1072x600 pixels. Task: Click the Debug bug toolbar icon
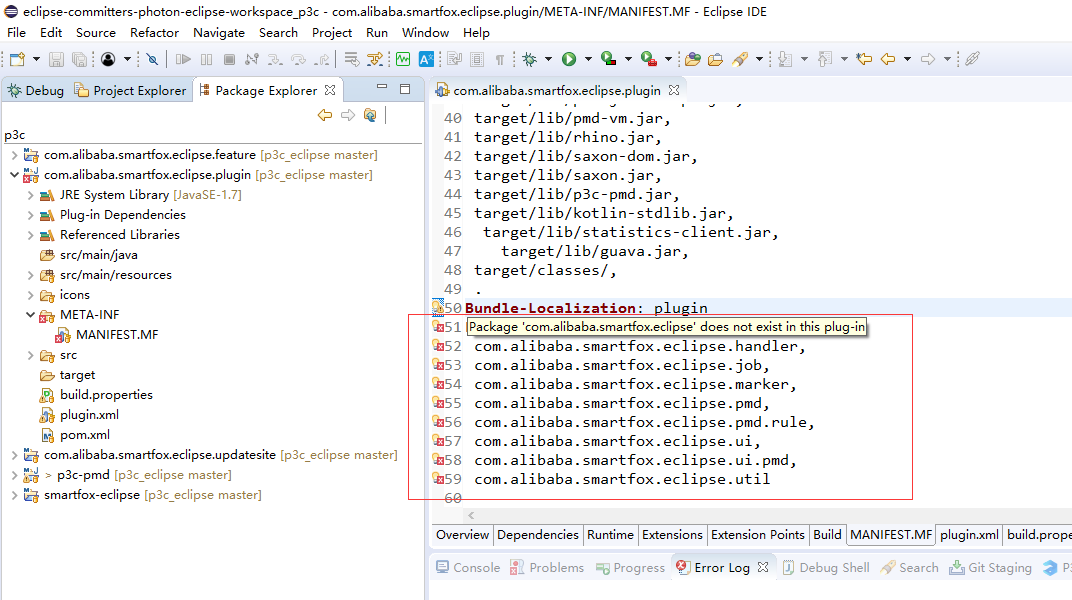click(x=530, y=59)
